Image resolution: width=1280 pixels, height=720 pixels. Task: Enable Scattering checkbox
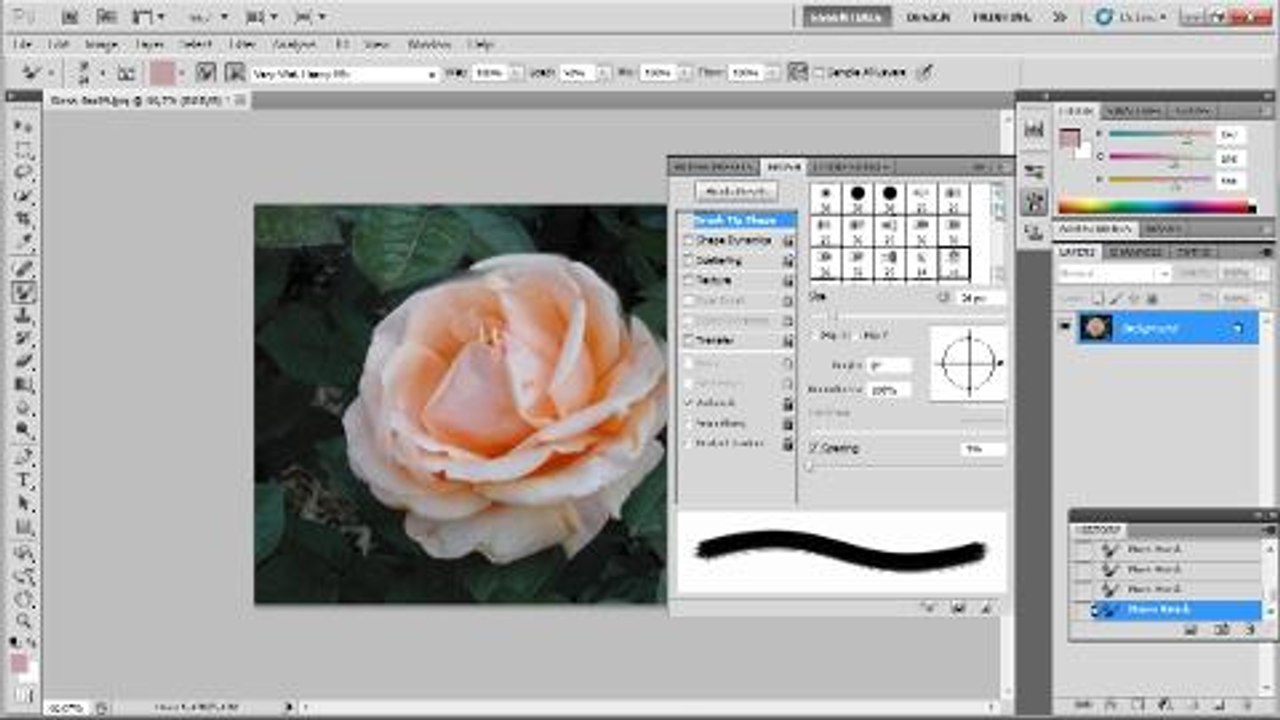coord(686,260)
